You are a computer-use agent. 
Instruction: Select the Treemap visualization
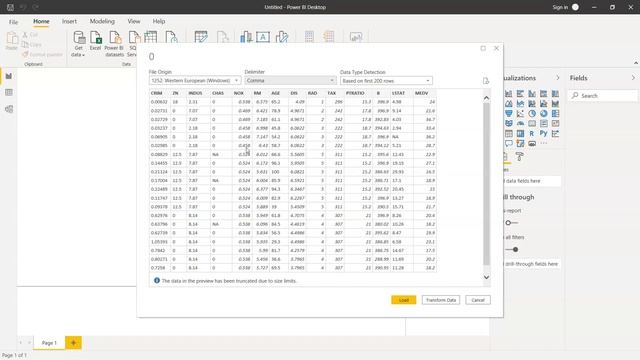555,113
